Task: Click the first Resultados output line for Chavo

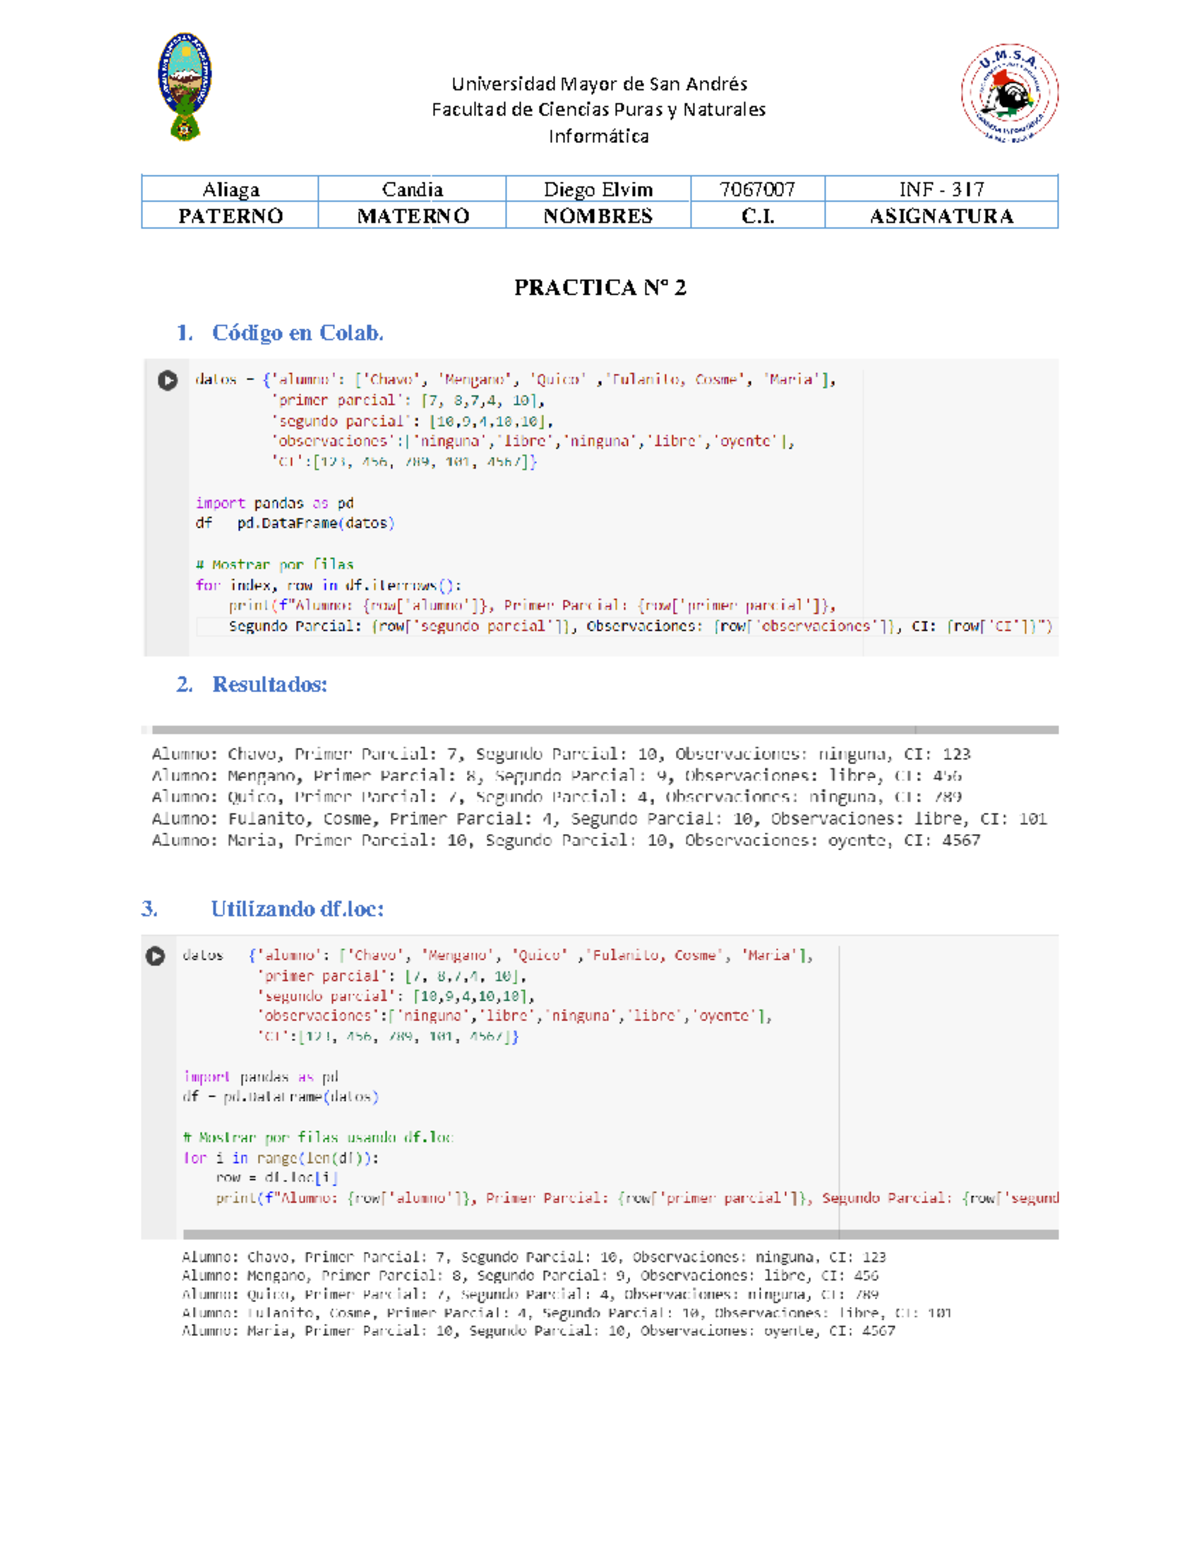Action: point(560,754)
